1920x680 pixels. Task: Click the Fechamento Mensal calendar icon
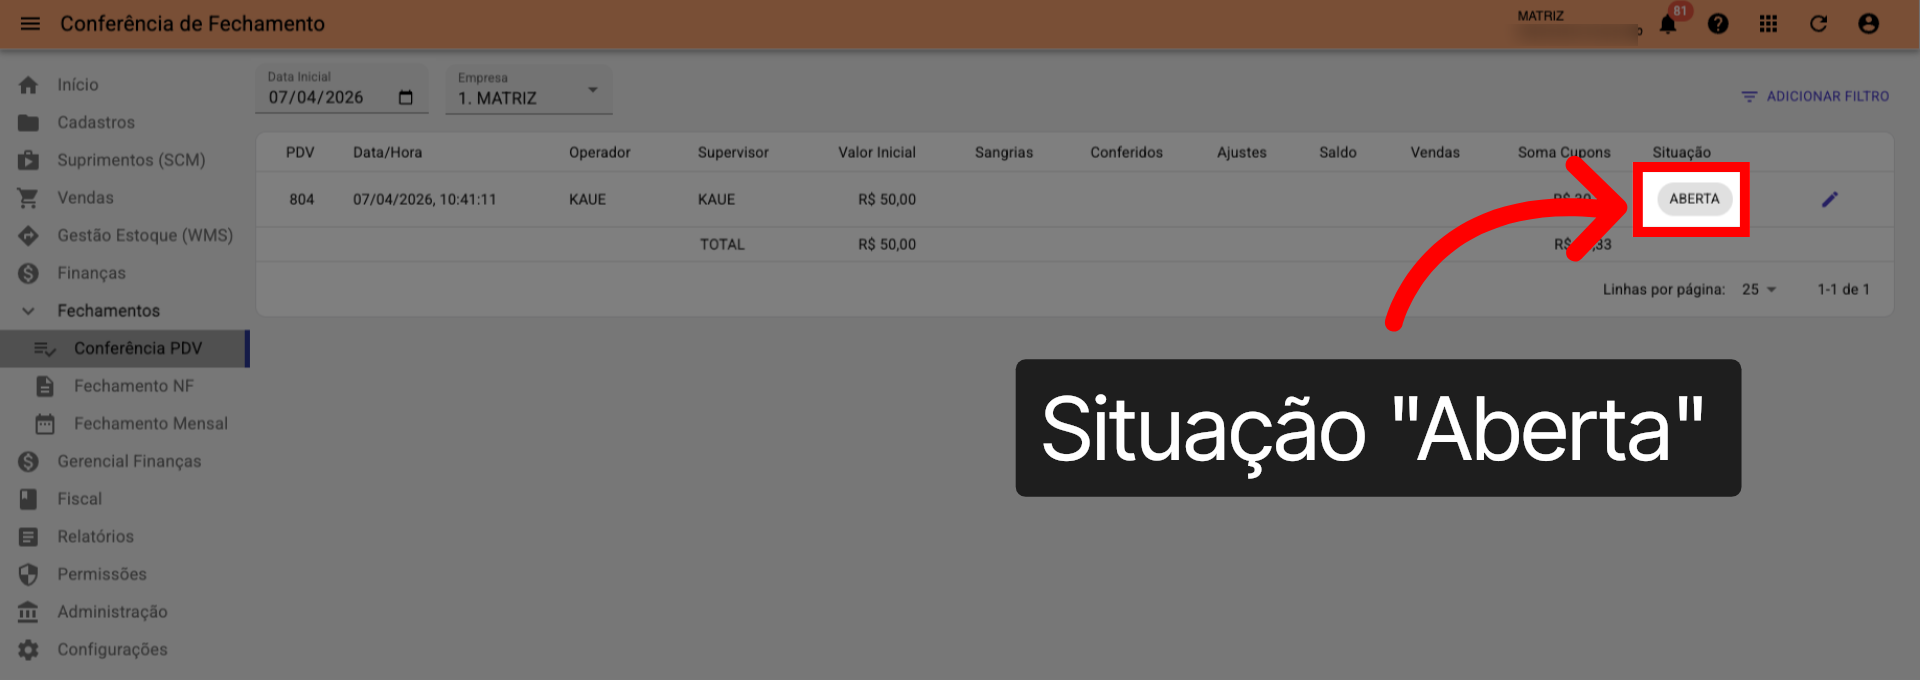click(45, 424)
